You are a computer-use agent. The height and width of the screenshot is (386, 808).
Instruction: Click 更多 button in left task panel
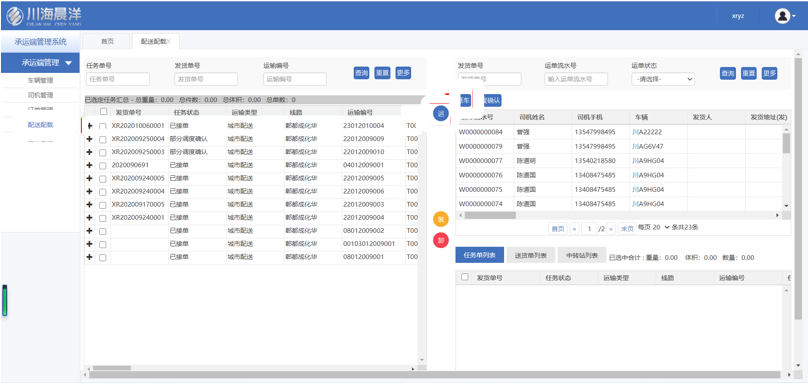point(403,73)
